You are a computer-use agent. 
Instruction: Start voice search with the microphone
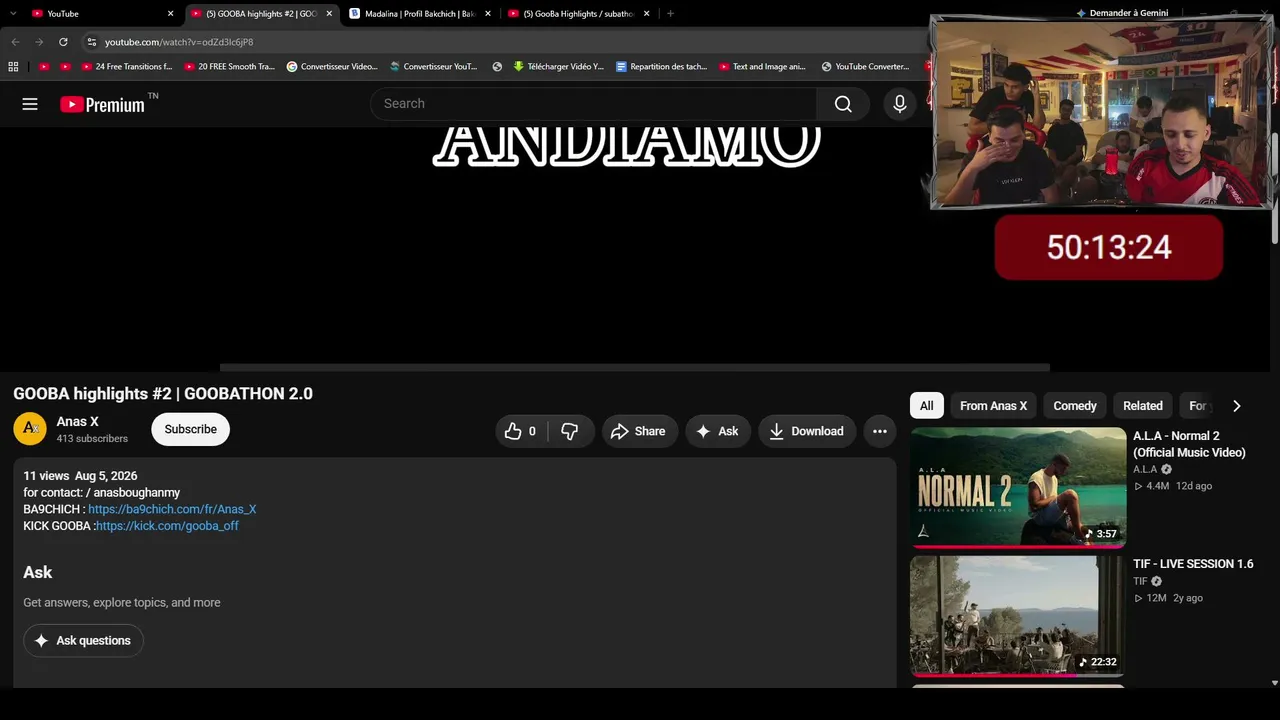(x=900, y=104)
